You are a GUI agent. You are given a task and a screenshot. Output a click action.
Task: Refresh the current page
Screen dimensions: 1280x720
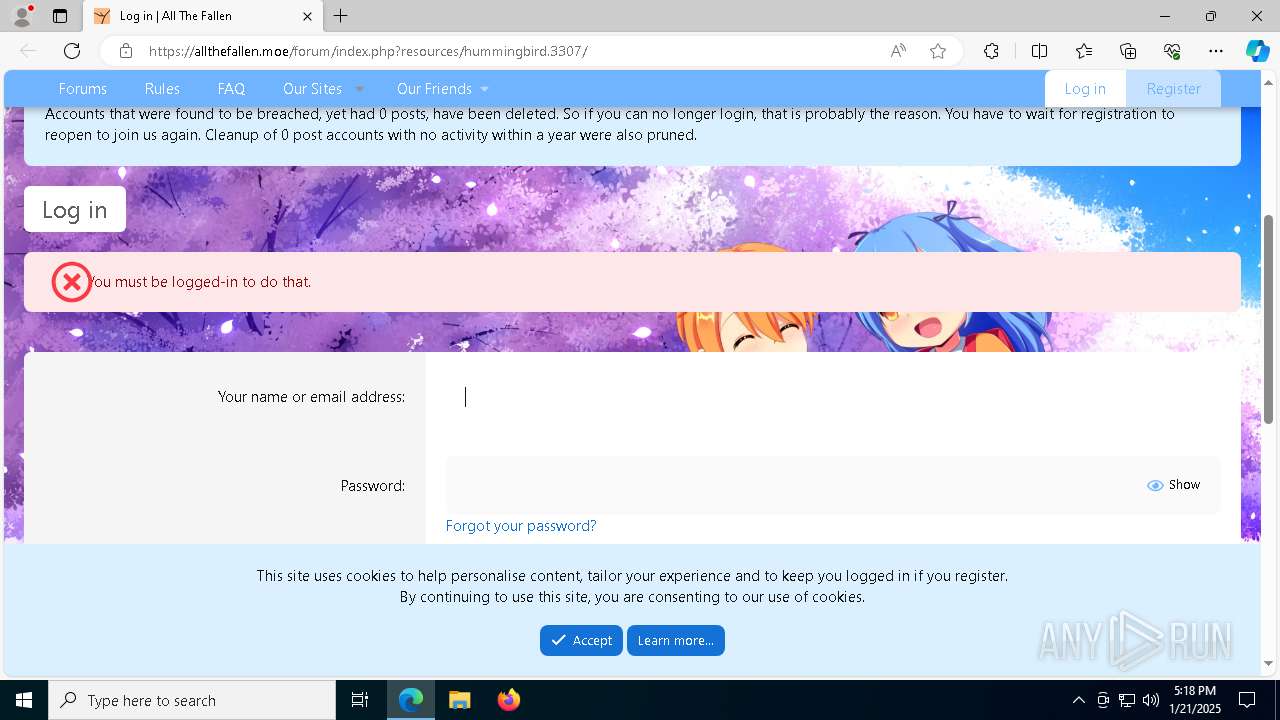click(72, 51)
